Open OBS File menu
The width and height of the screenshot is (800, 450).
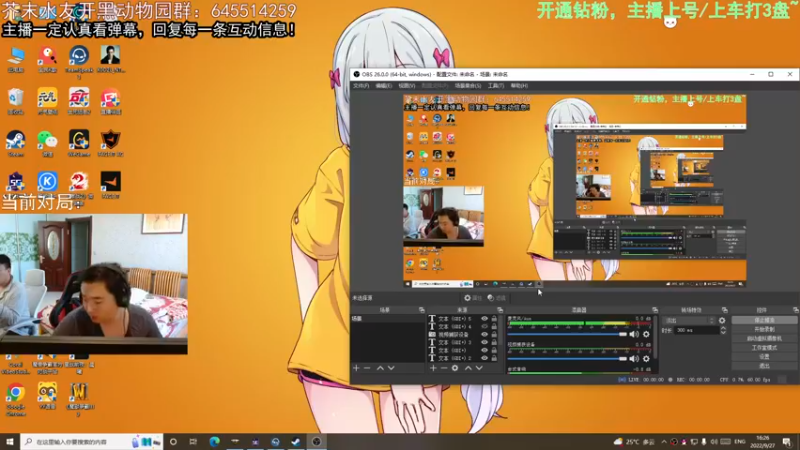tap(361, 86)
